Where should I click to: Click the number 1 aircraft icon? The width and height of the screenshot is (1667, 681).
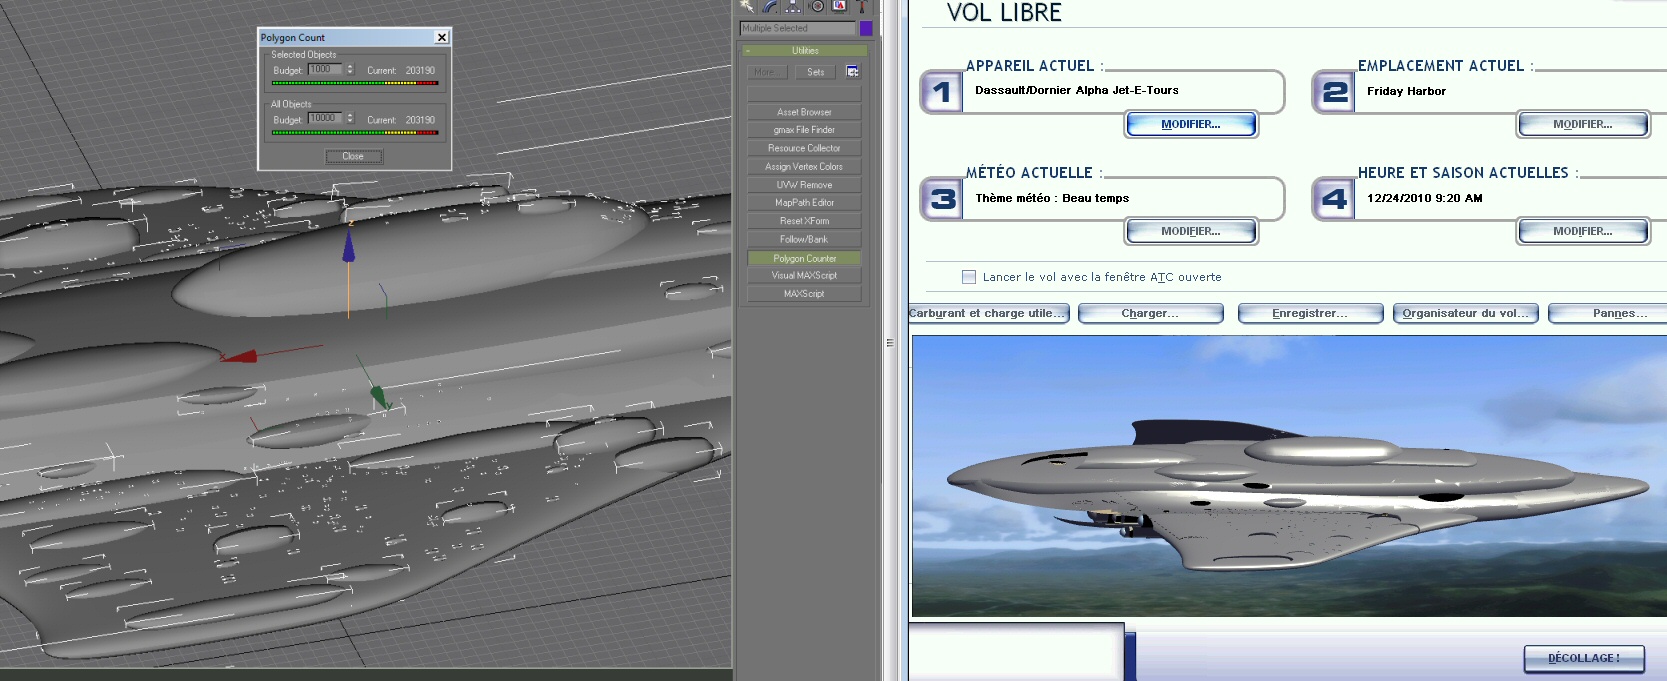tap(941, 92)
